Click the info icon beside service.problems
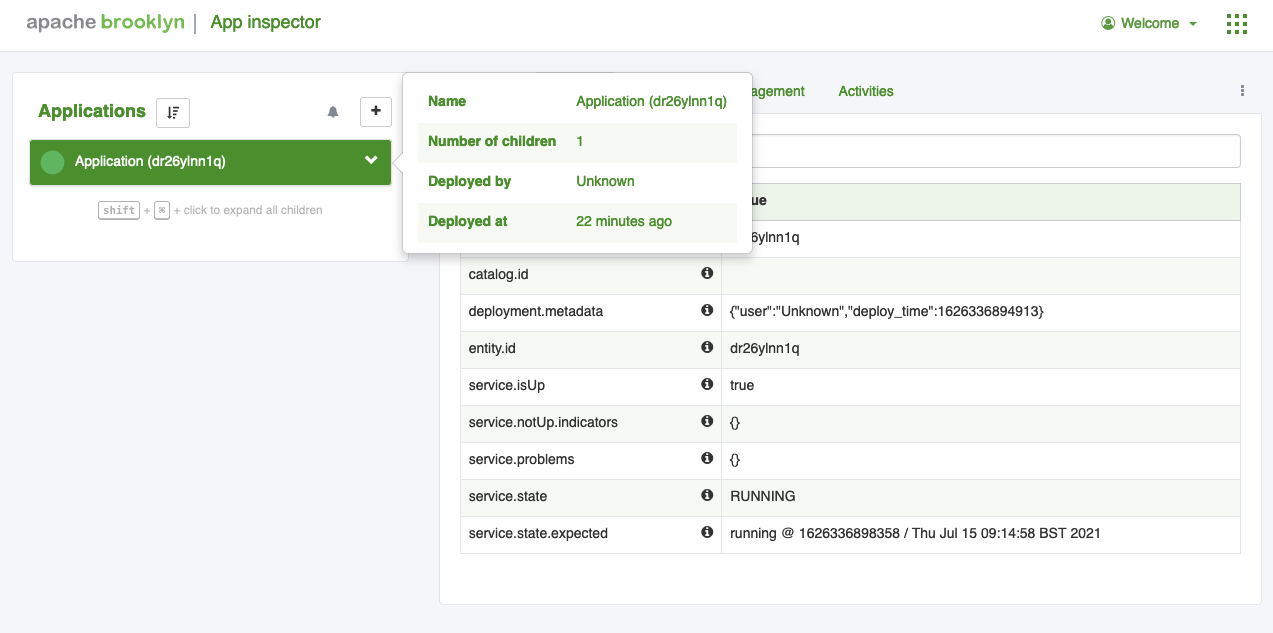 click(x=707, y=458)
